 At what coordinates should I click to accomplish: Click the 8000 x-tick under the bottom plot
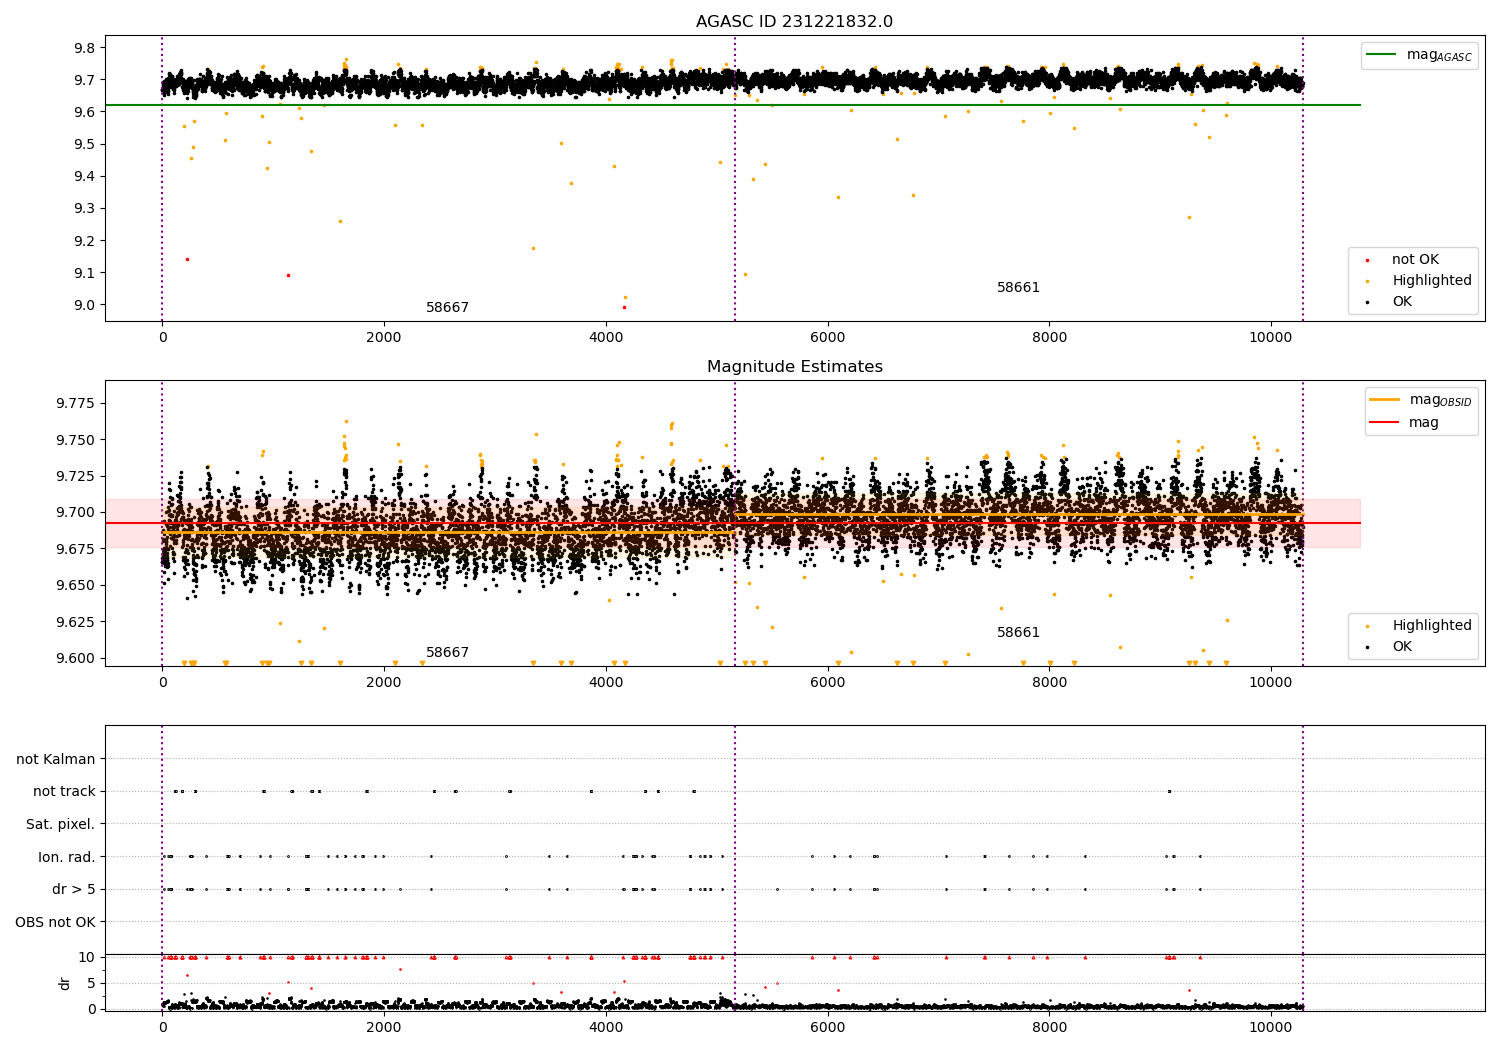click(x=1049, y=1027)
